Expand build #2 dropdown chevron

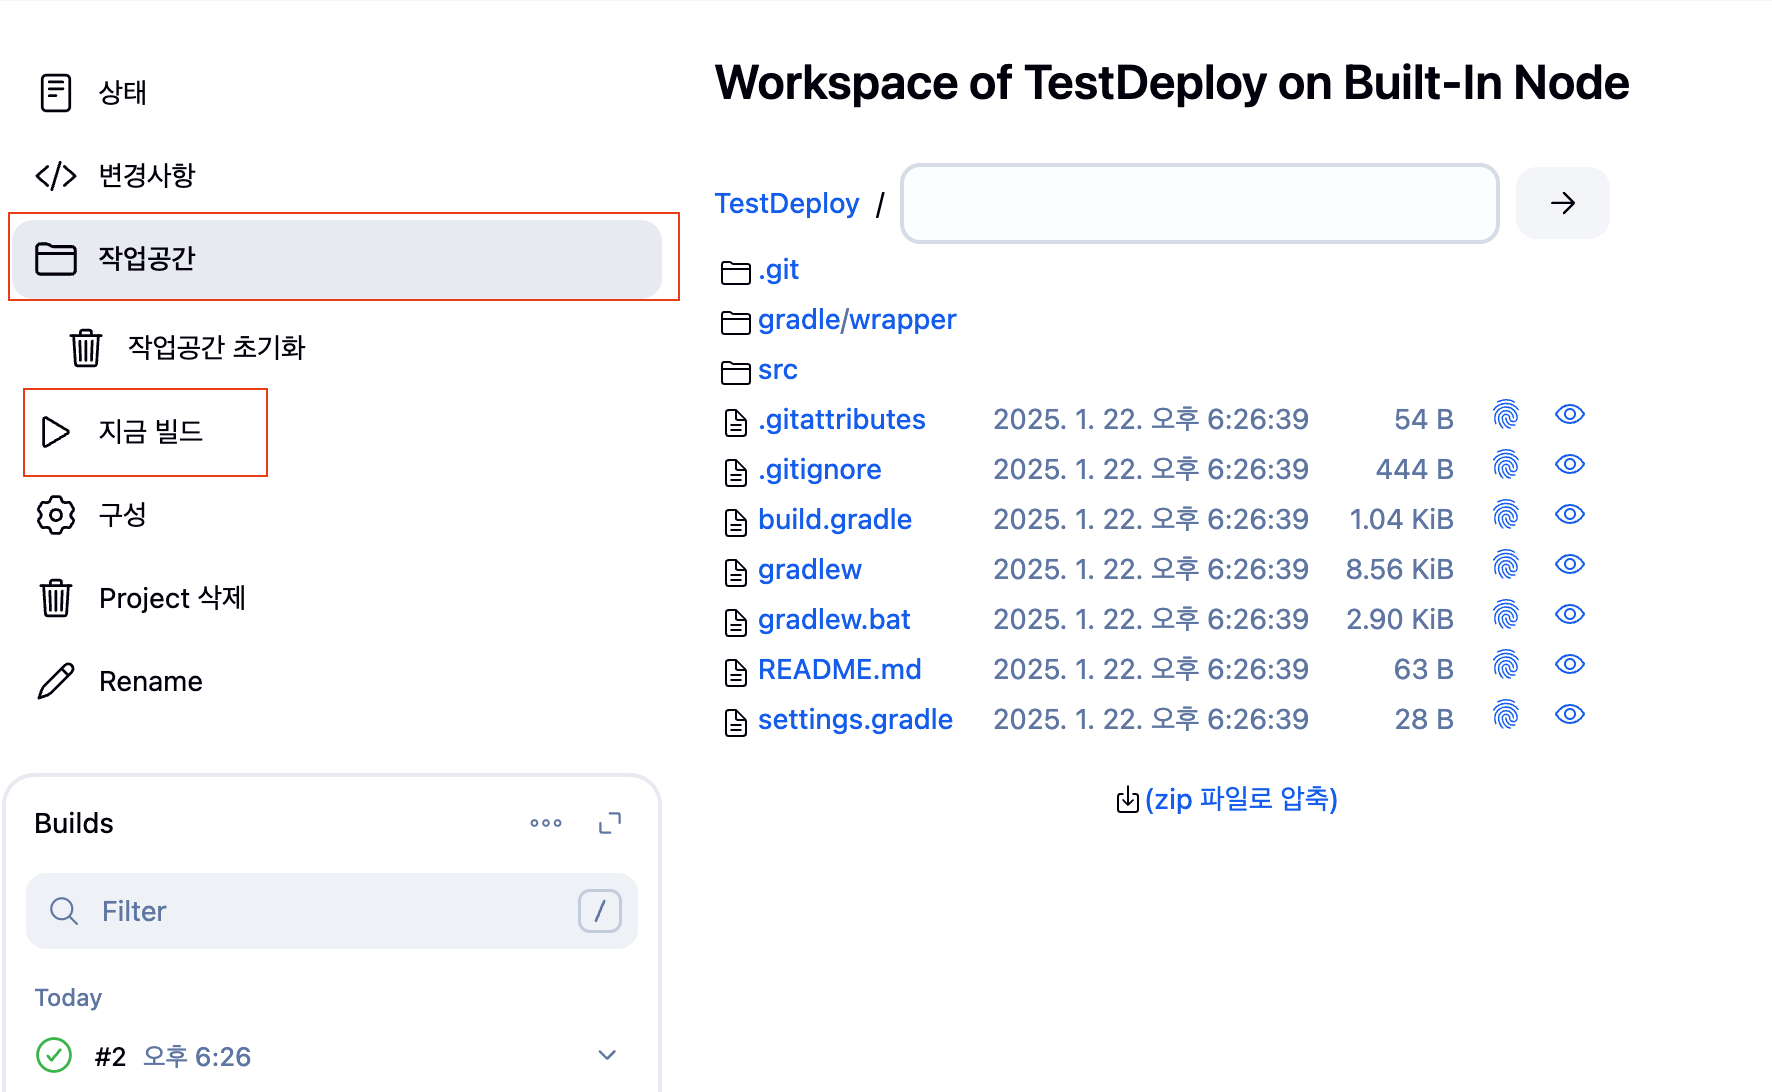(x=607, y=1055)
